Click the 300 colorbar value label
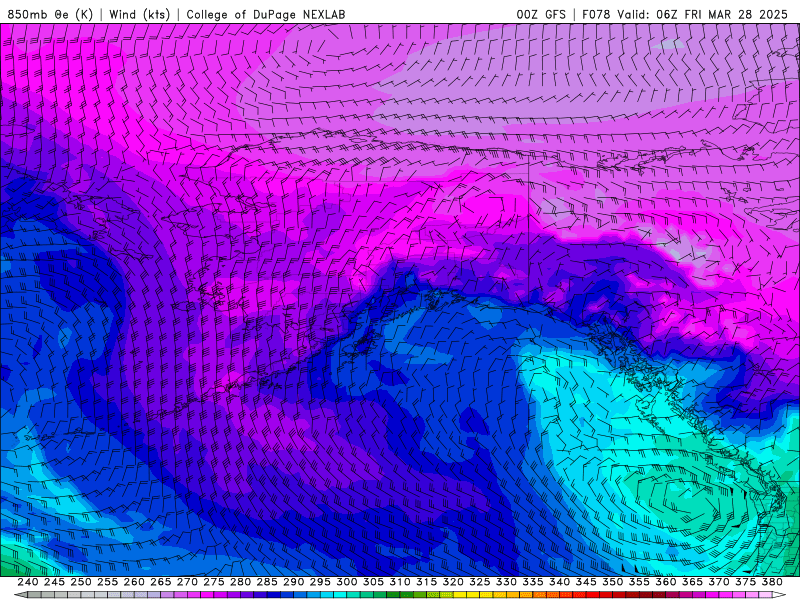The image size is (800, 600). (x=346, y=582)
